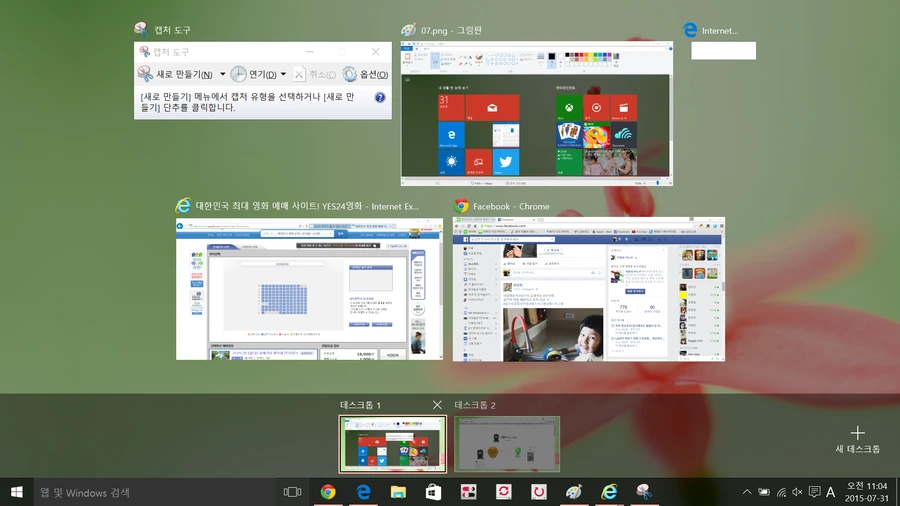Screen dimensions: 900x506
Task: Switch to YES24영화 Internet Explorer window thumbnail
Action: tap(309, 289)
